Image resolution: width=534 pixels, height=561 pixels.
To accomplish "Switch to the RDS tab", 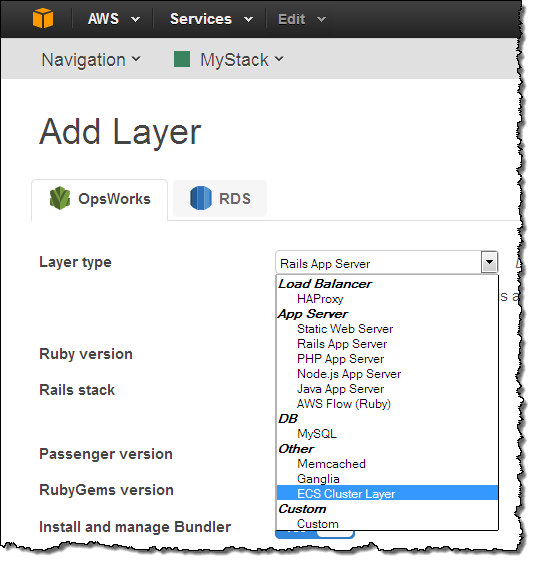I will point(220,199).
